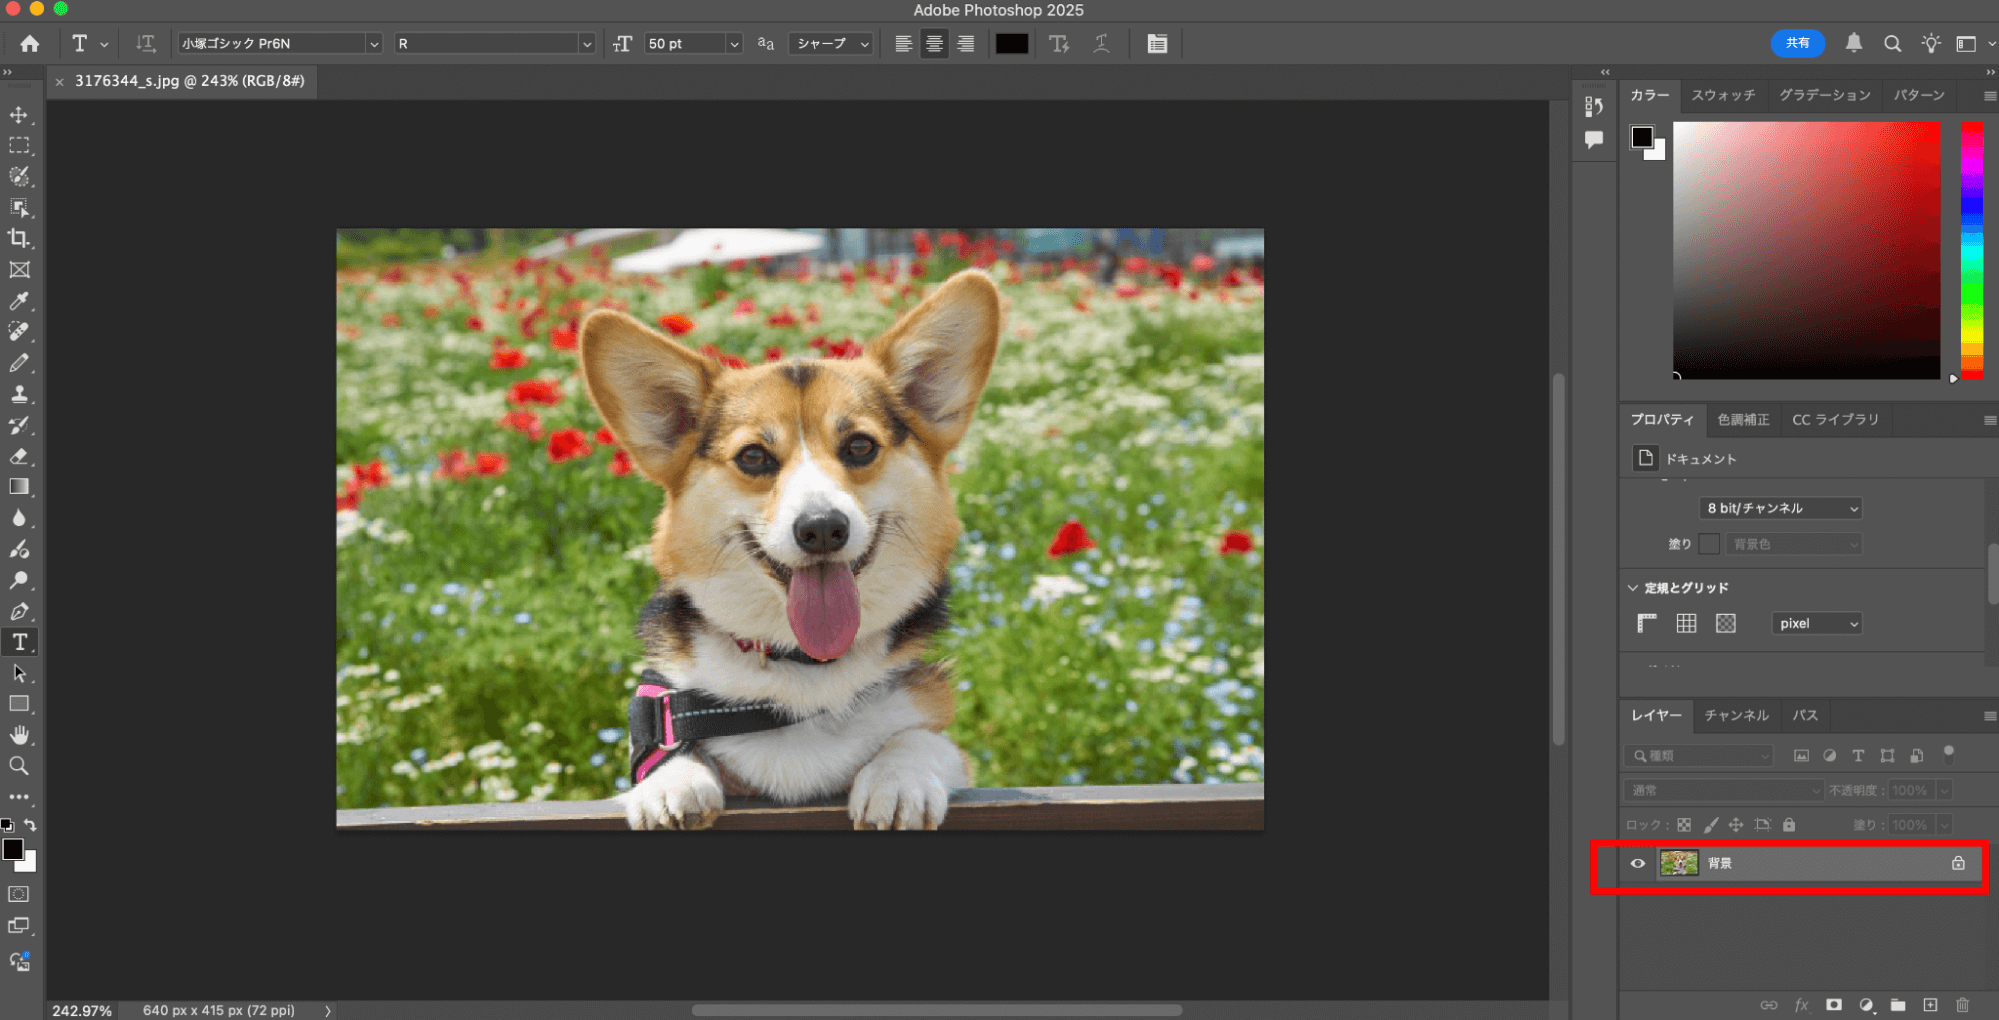
Task: Select the Quick Selection tool
Action: point(19,176)
